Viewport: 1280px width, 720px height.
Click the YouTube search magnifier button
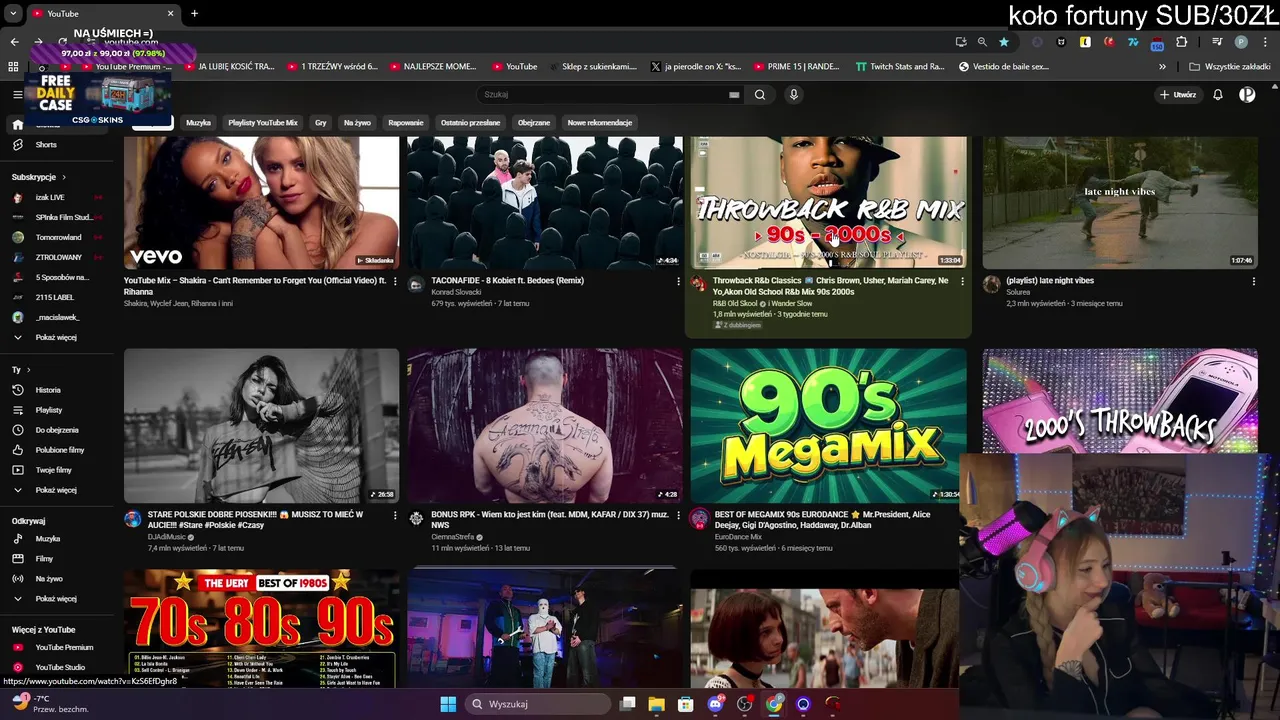(x=760, y=95)
